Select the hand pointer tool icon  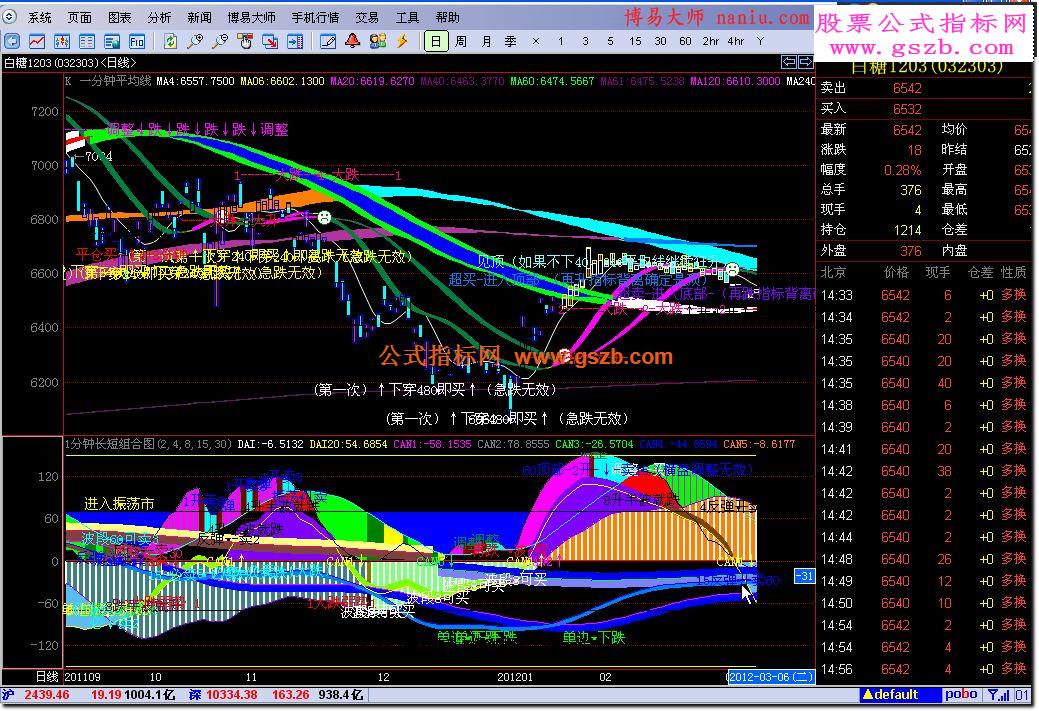tap(245, 42)
